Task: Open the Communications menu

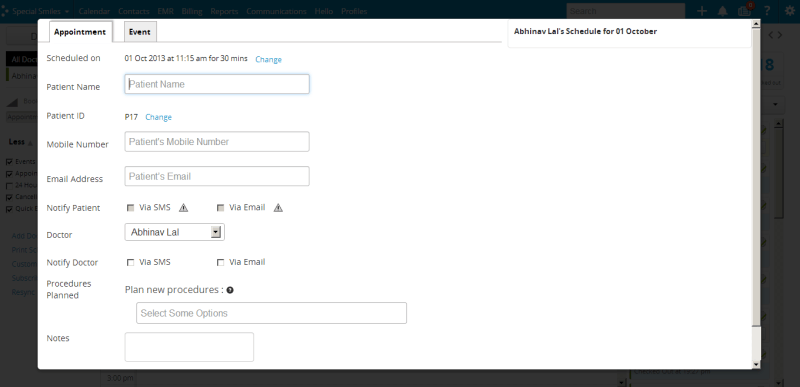Action: [276, 11]
